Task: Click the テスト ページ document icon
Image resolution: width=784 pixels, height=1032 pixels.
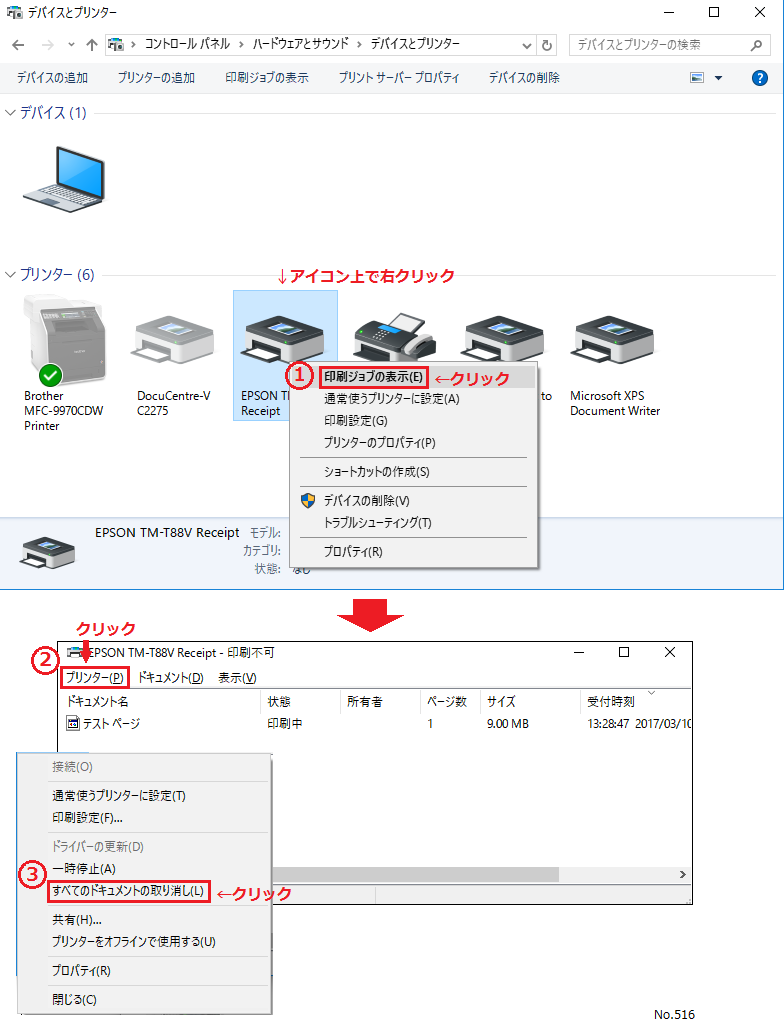Action: 73,723
